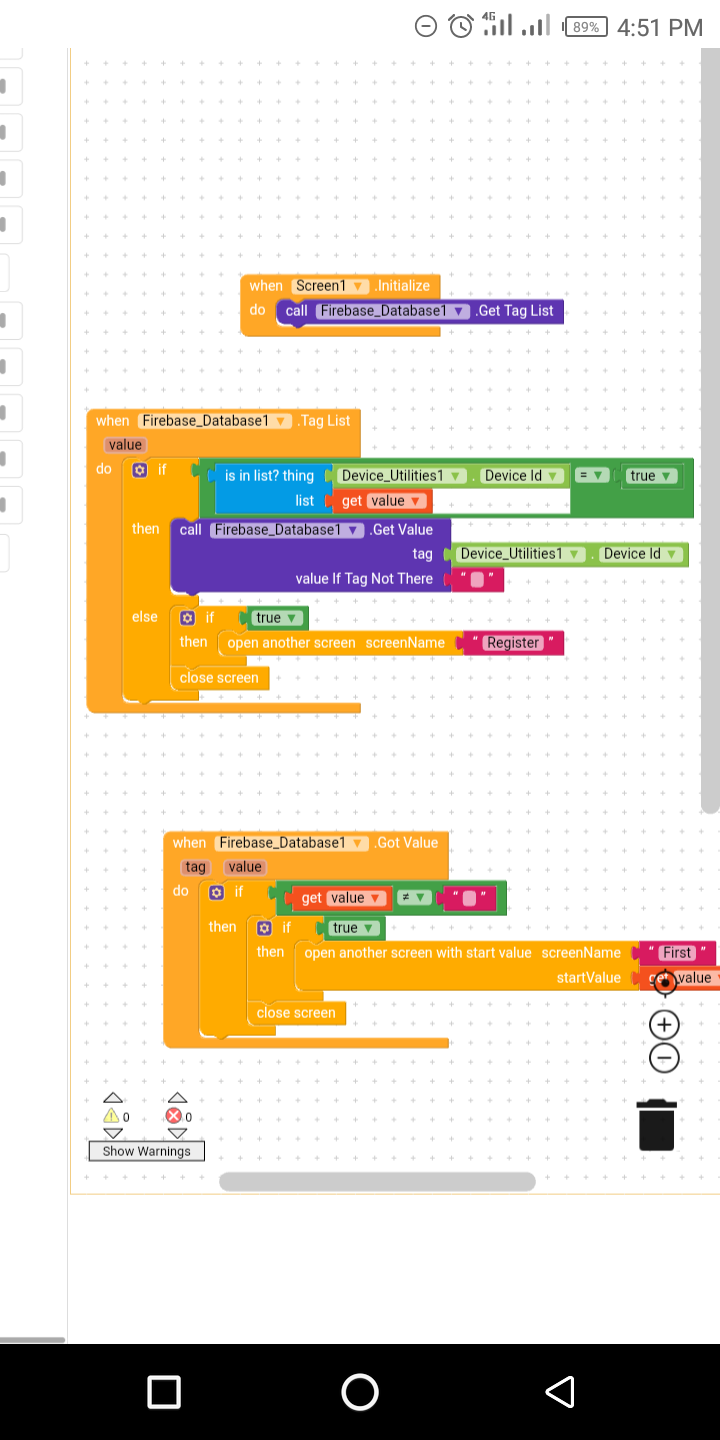The image size is (720, 1440).
Task: Click the red error counter icon
Action: pyautogui.click(x=175, y=1116)
